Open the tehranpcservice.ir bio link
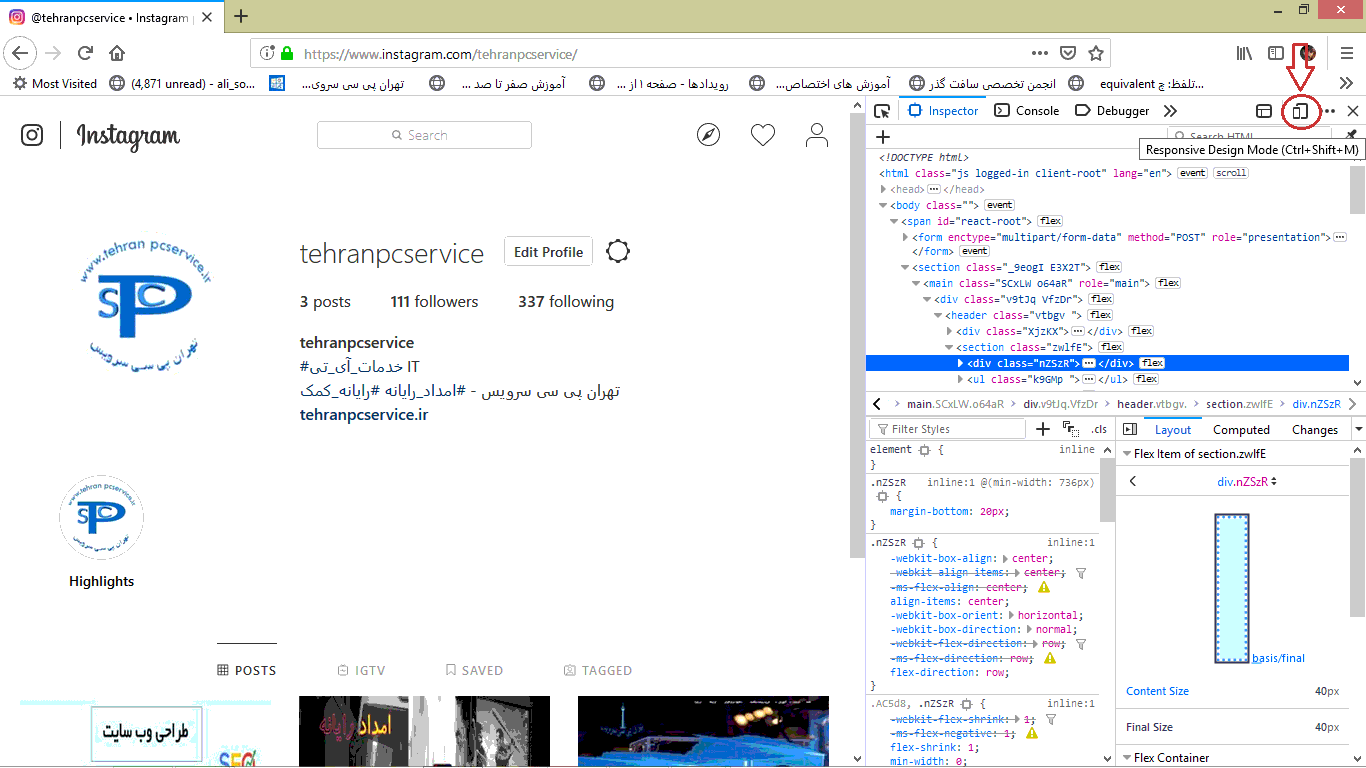Image resolution: width=1366 pixels, height=768 pixels. click(x=364, y=414)
